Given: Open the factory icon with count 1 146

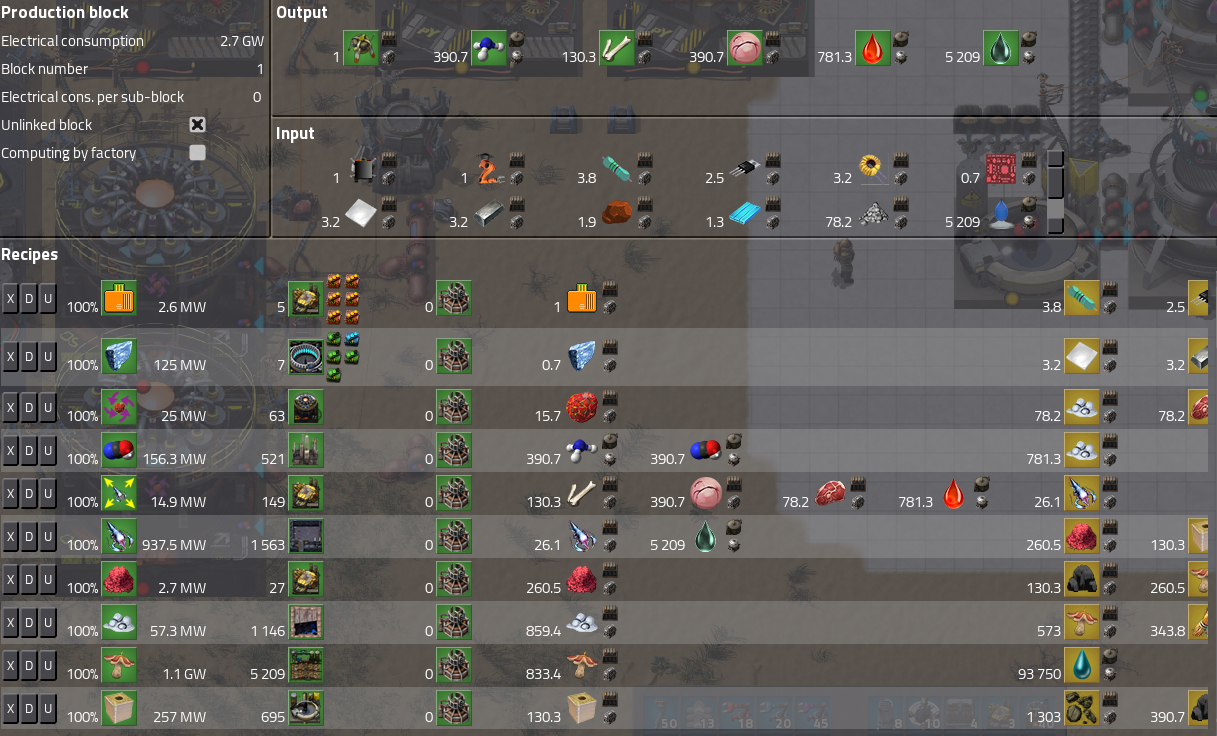Looking at the screenshot, I should [306, 622].
